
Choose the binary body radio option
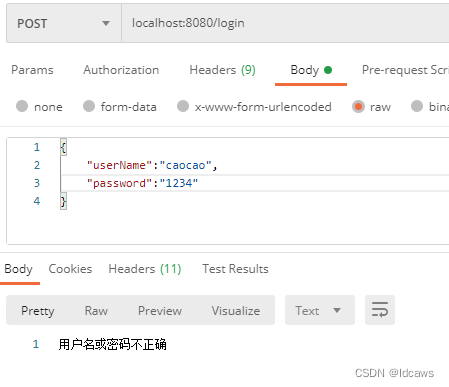(x=417, y=106)
